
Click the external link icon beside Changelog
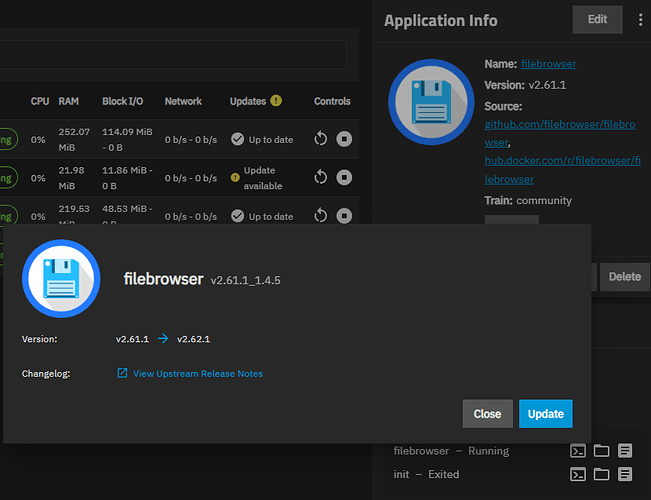[x=122, y=373]
